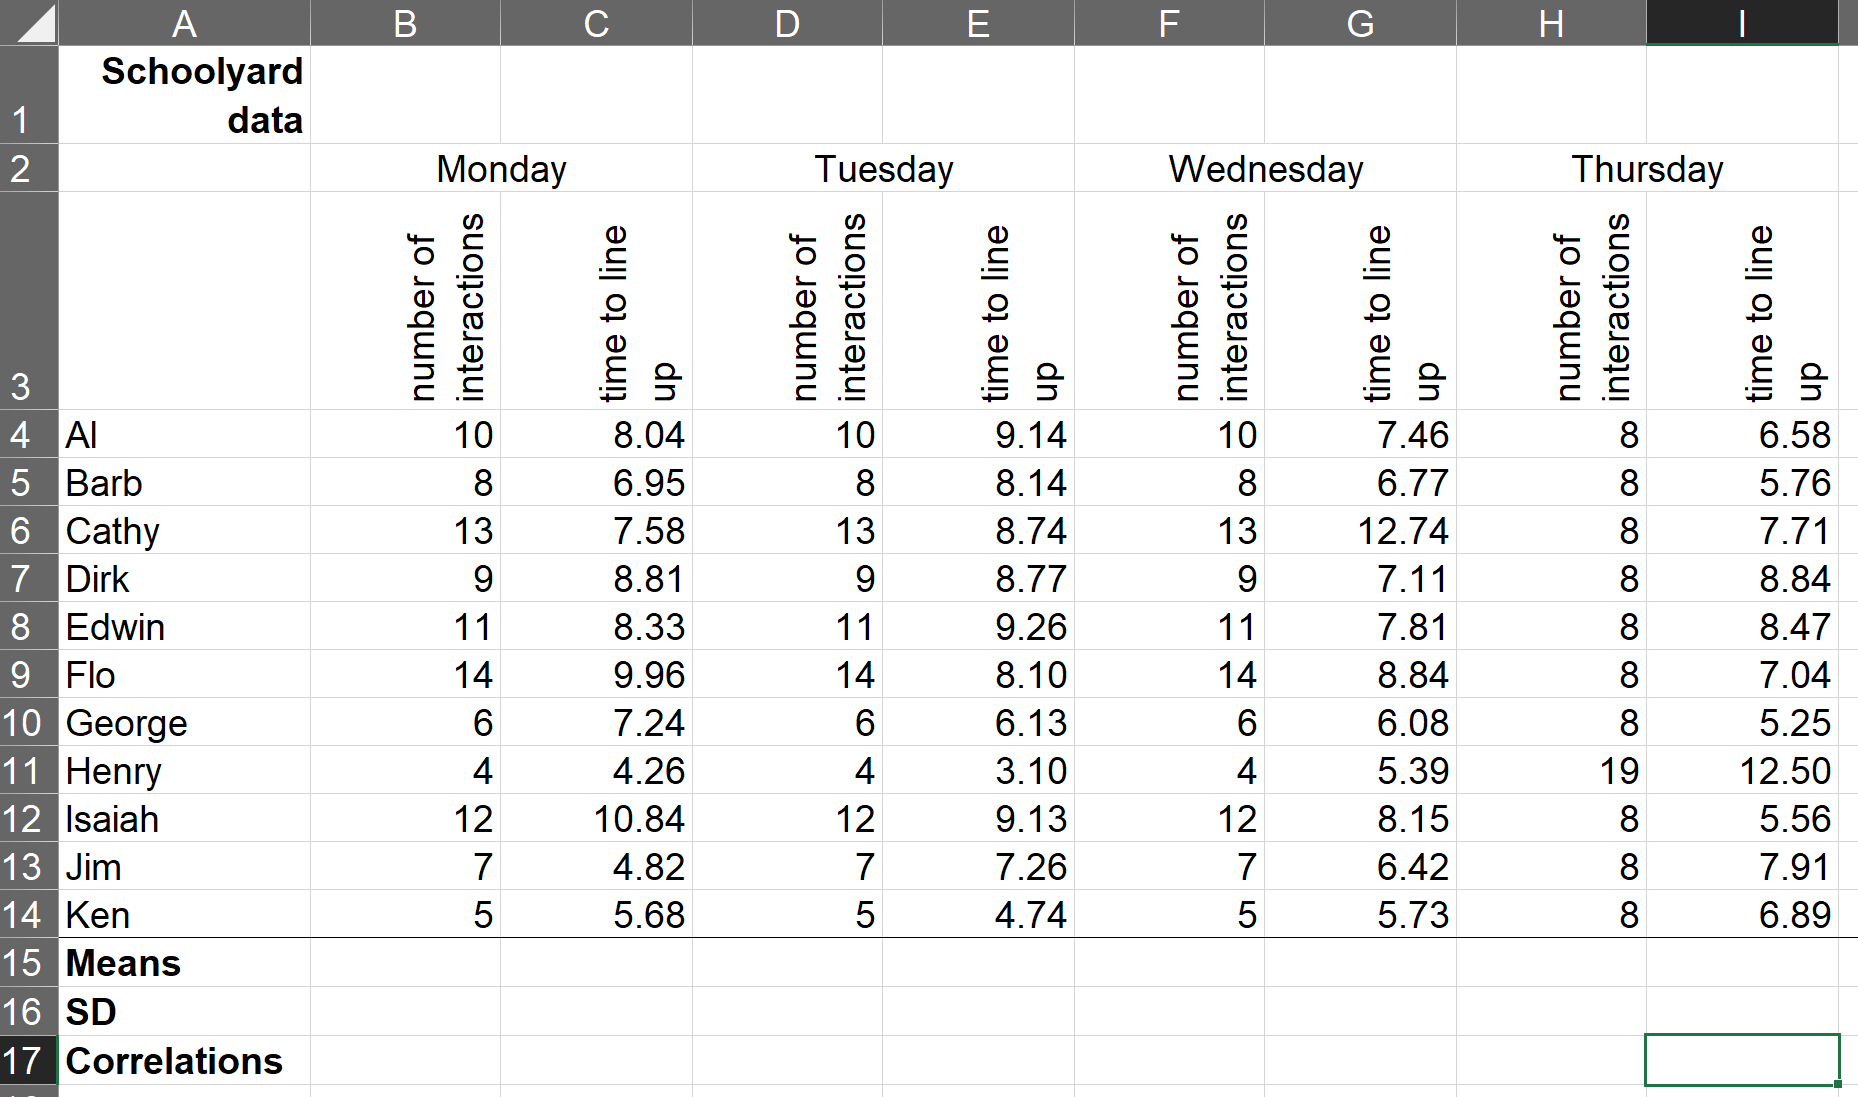1858x1097 pixels.
Task: Select the Correlations label cell
Action: [x=184, y=1061]
